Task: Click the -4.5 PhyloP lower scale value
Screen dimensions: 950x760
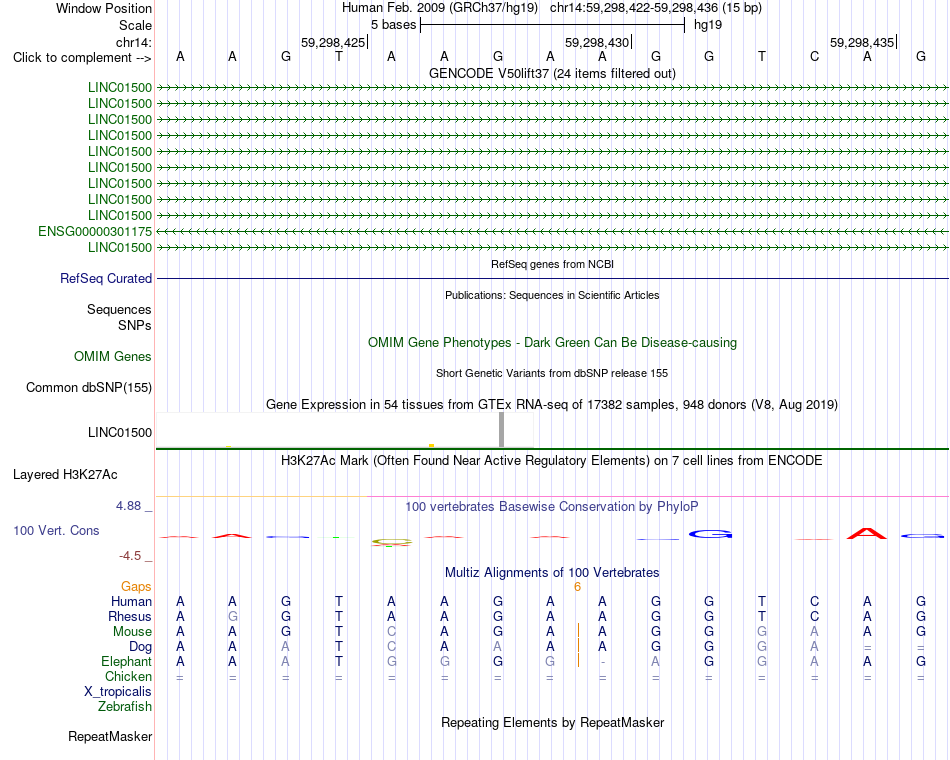Action: pyautogui.click(x=130, y=556)
